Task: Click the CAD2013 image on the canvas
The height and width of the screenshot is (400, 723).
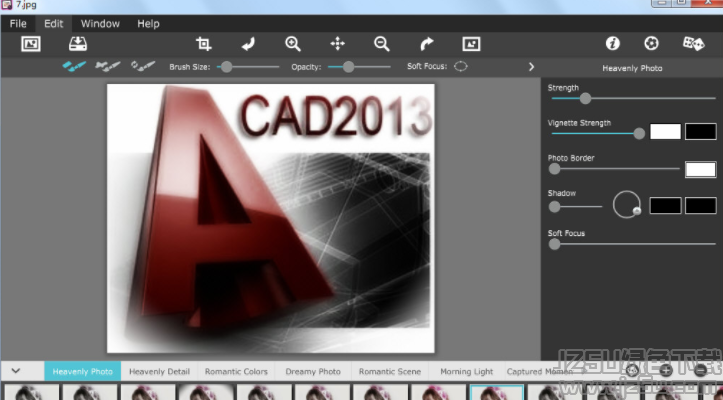Action: point(271,218)
